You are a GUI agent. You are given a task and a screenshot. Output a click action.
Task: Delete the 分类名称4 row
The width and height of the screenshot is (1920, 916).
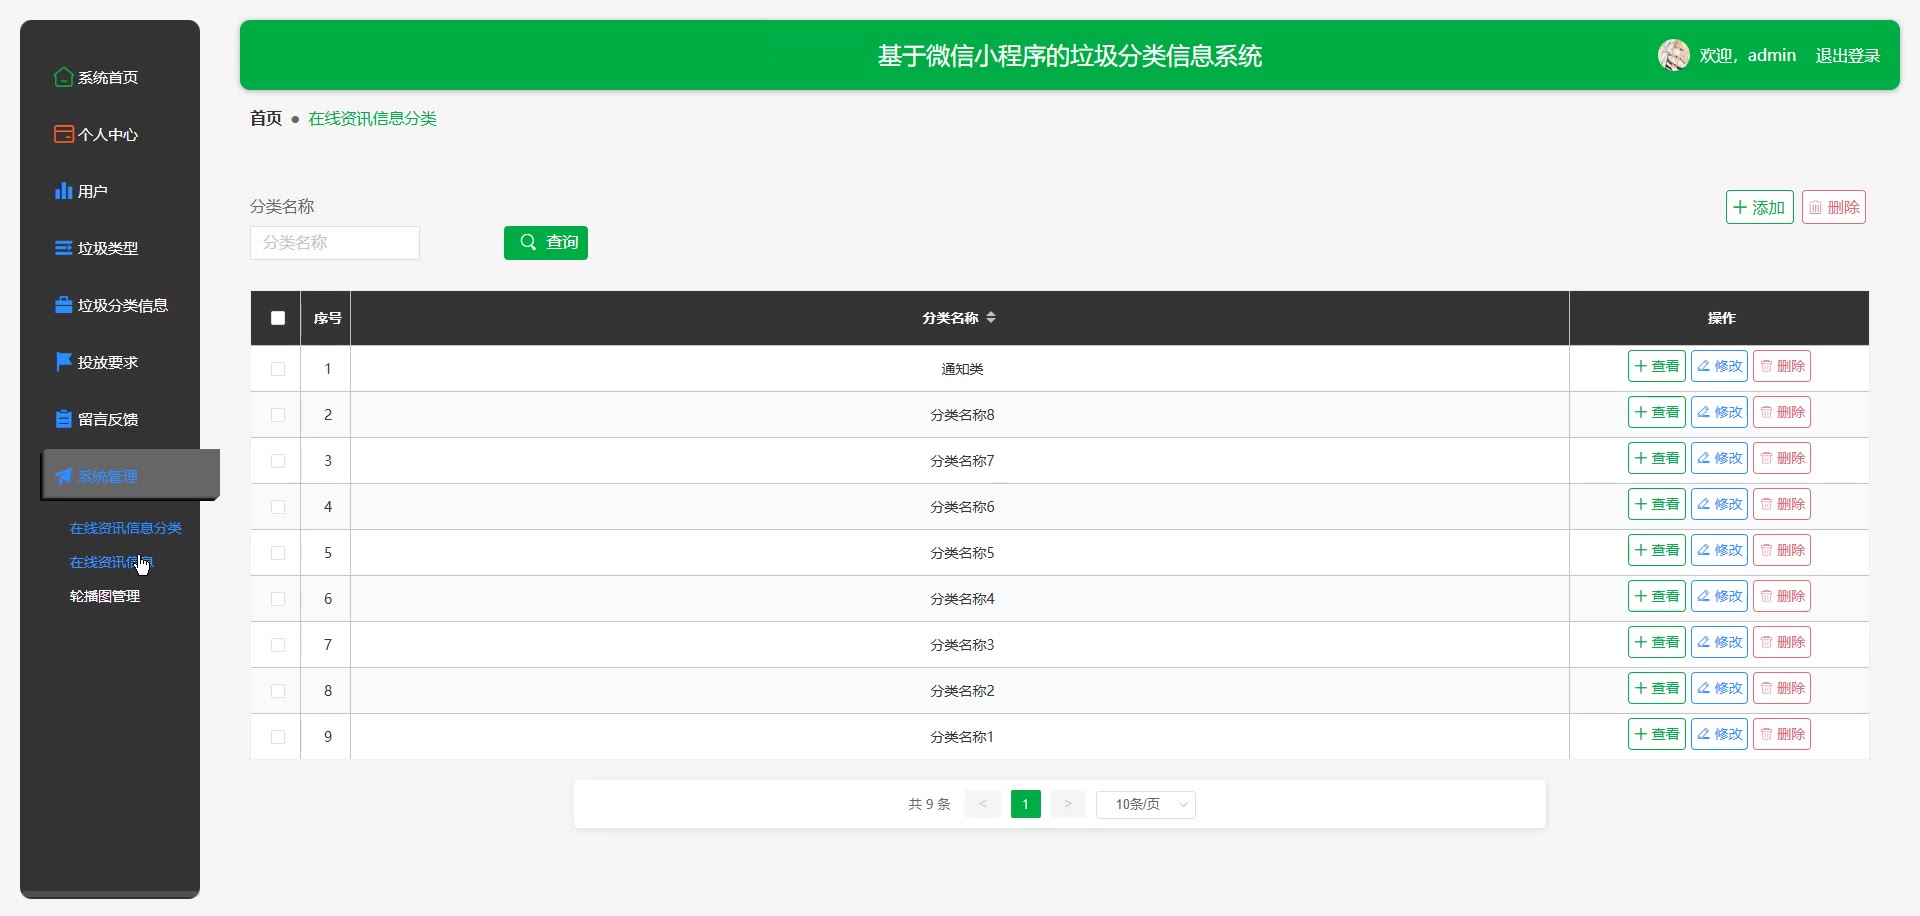pos(1782,596)
